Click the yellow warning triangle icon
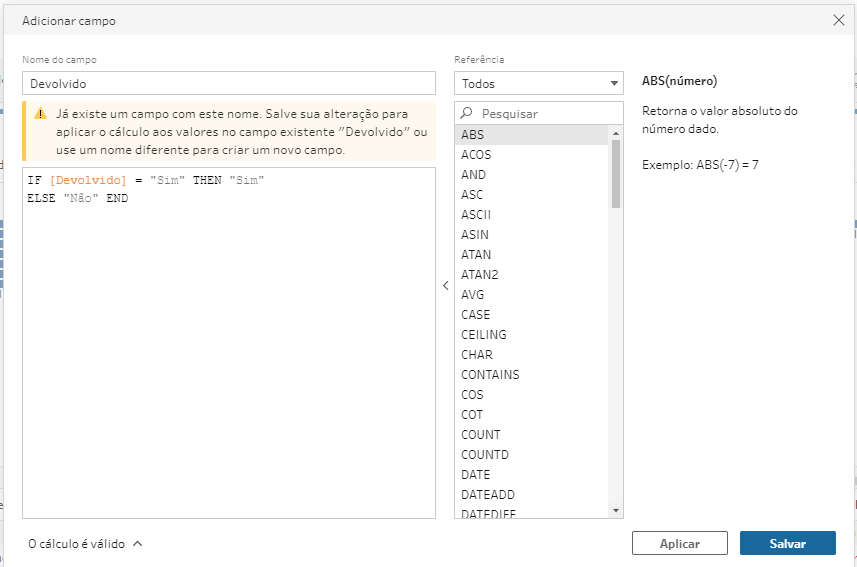 [40, 114]
